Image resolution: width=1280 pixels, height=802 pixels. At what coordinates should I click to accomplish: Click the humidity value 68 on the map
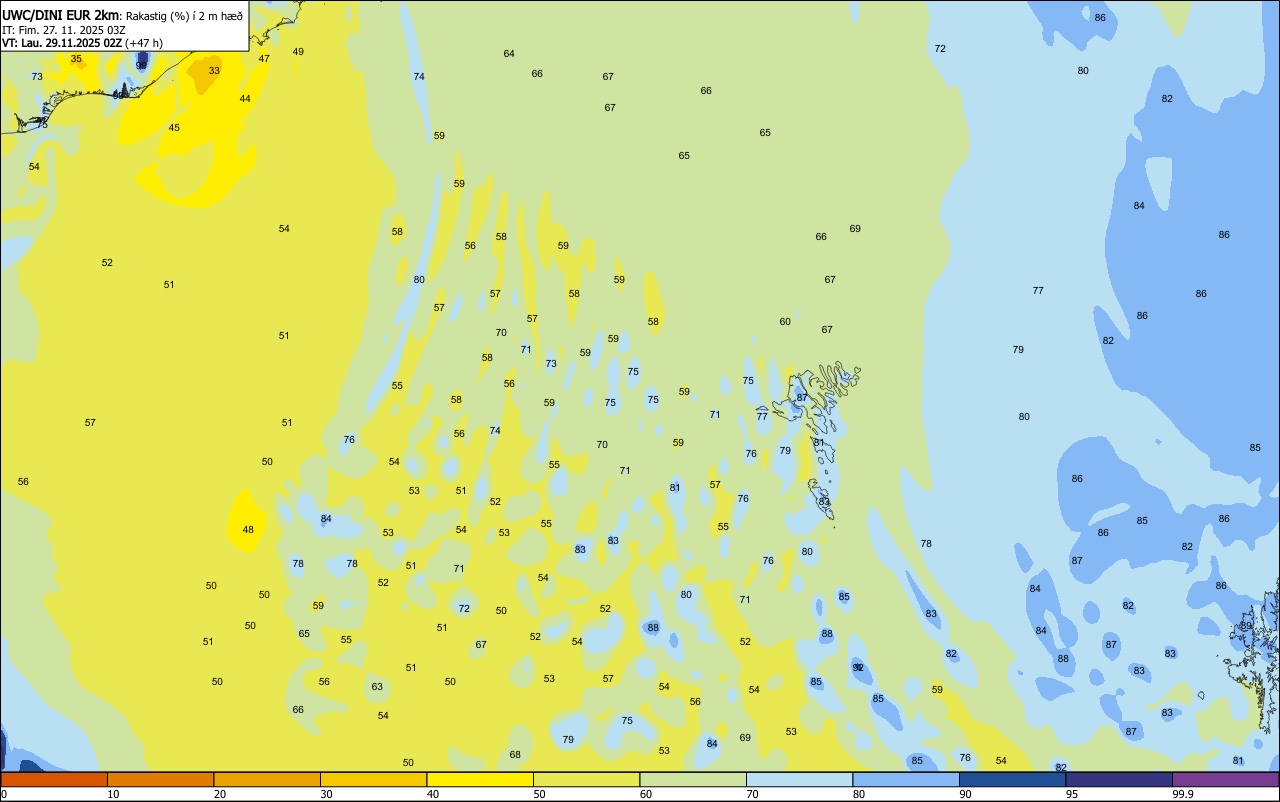point(515,755)
